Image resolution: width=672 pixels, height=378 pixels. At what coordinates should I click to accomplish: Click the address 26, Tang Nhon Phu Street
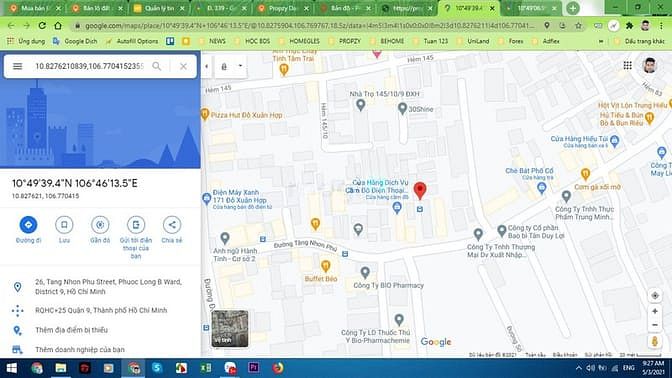(108, 287)
